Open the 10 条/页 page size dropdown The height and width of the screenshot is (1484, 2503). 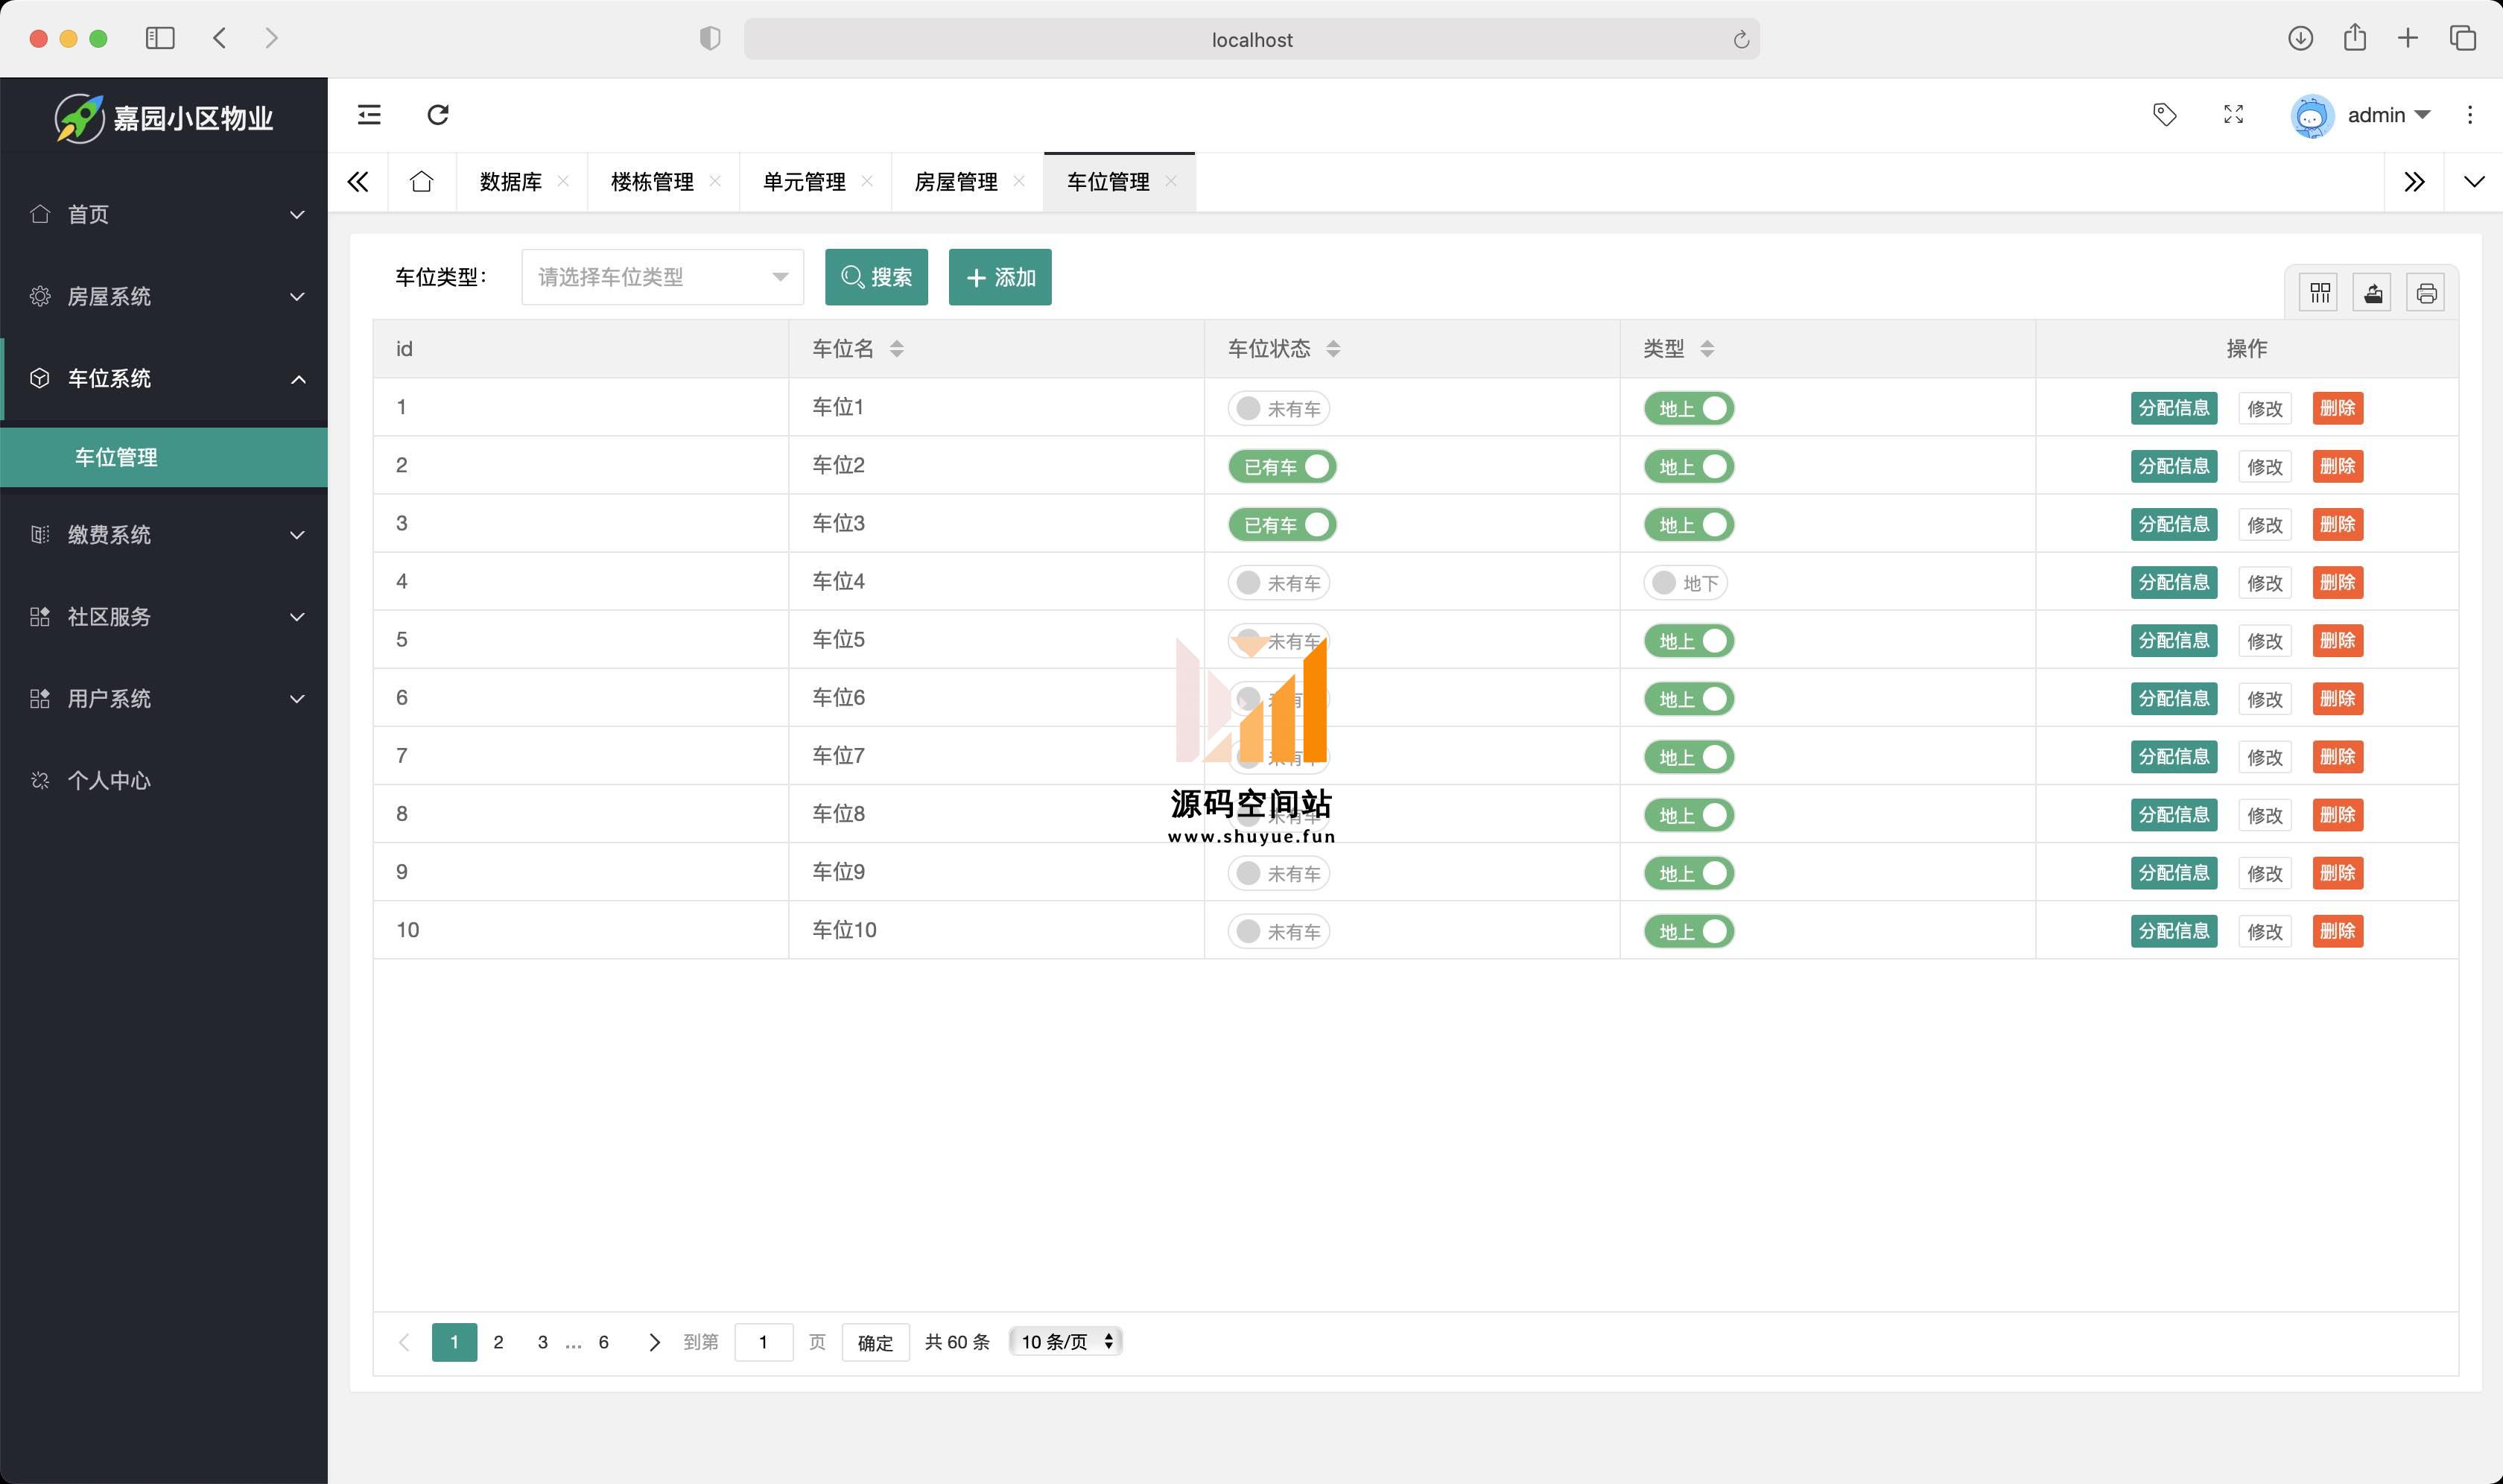click(1066, 1342)
